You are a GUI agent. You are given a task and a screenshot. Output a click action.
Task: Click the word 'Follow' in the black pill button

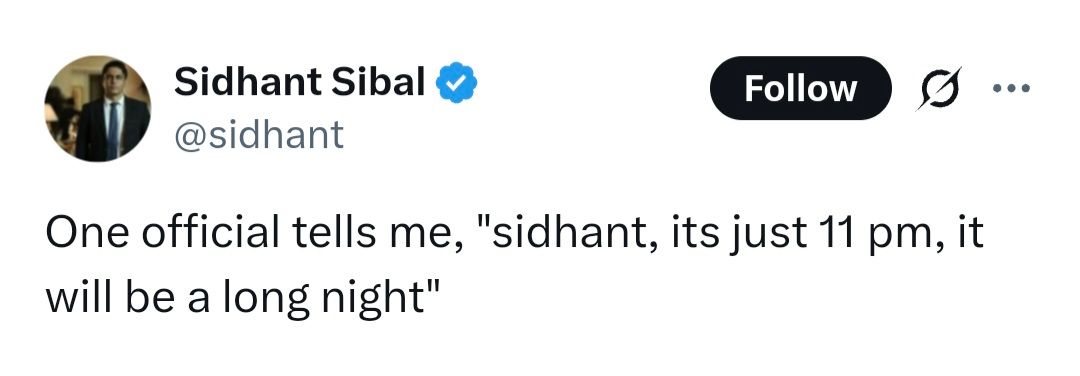pos(800,89)
